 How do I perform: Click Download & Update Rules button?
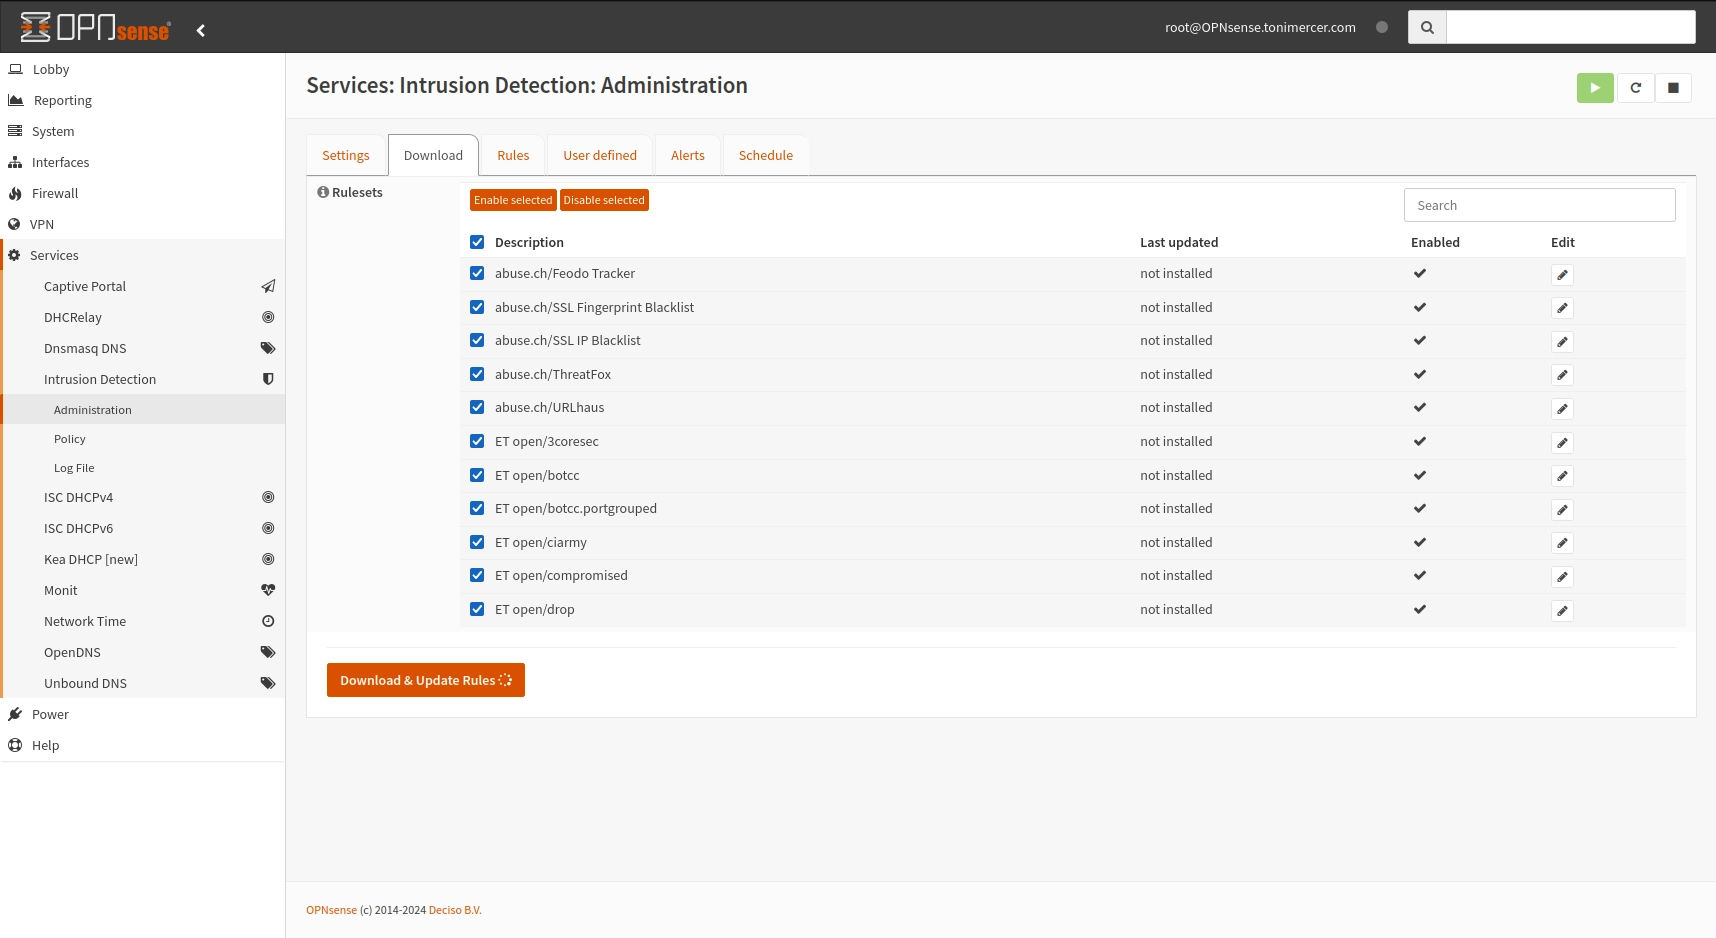point(426,680)
